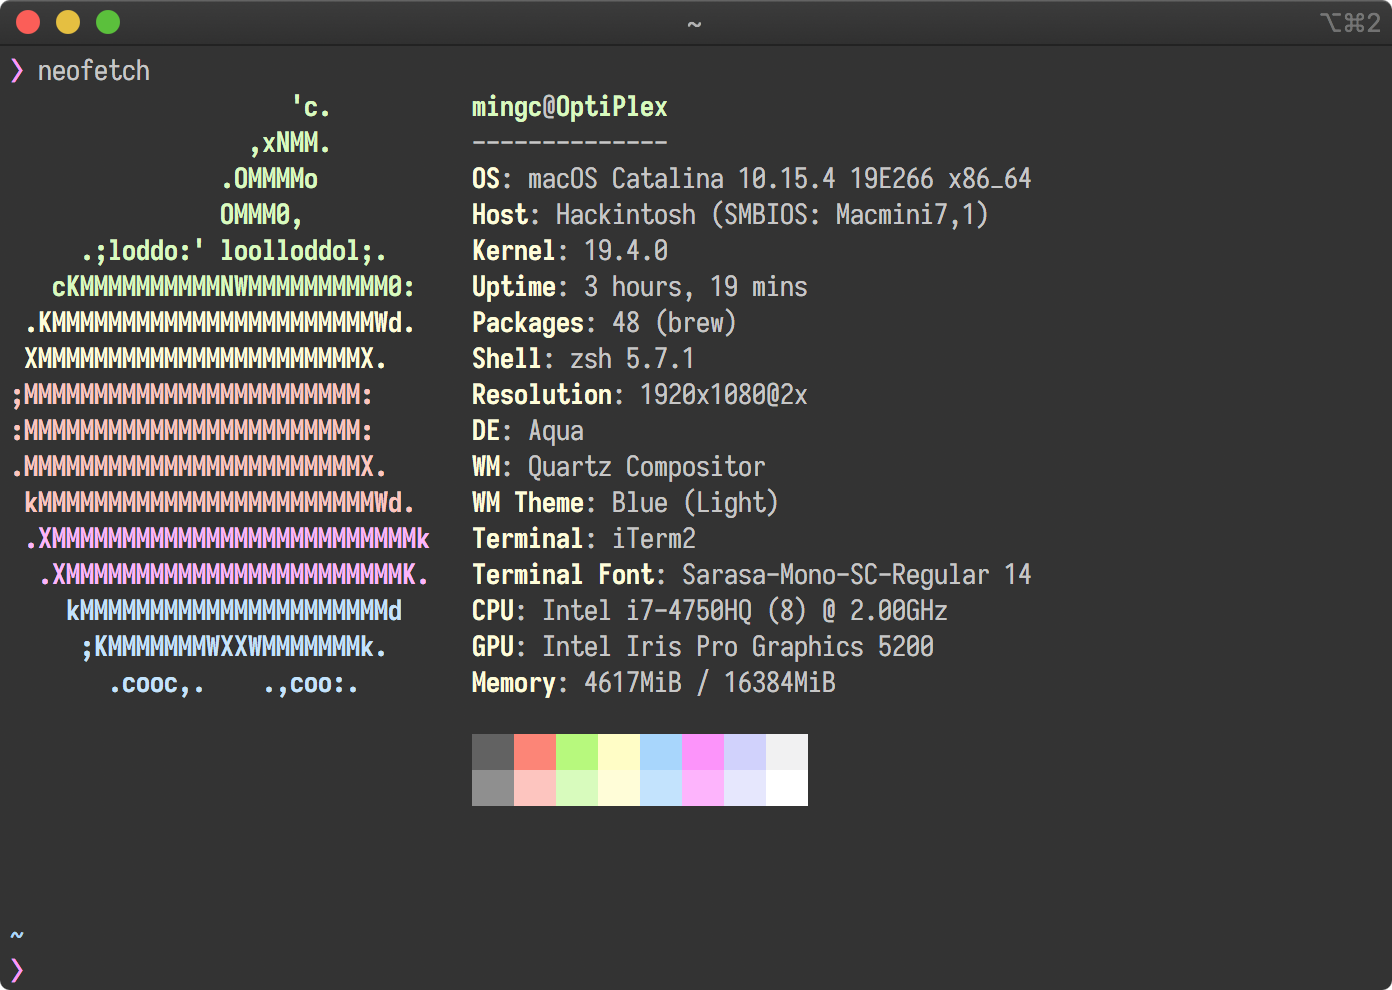Minimize the terminal with yellow button
This screenshot has height=990, width=1392.
coord(68,22)
